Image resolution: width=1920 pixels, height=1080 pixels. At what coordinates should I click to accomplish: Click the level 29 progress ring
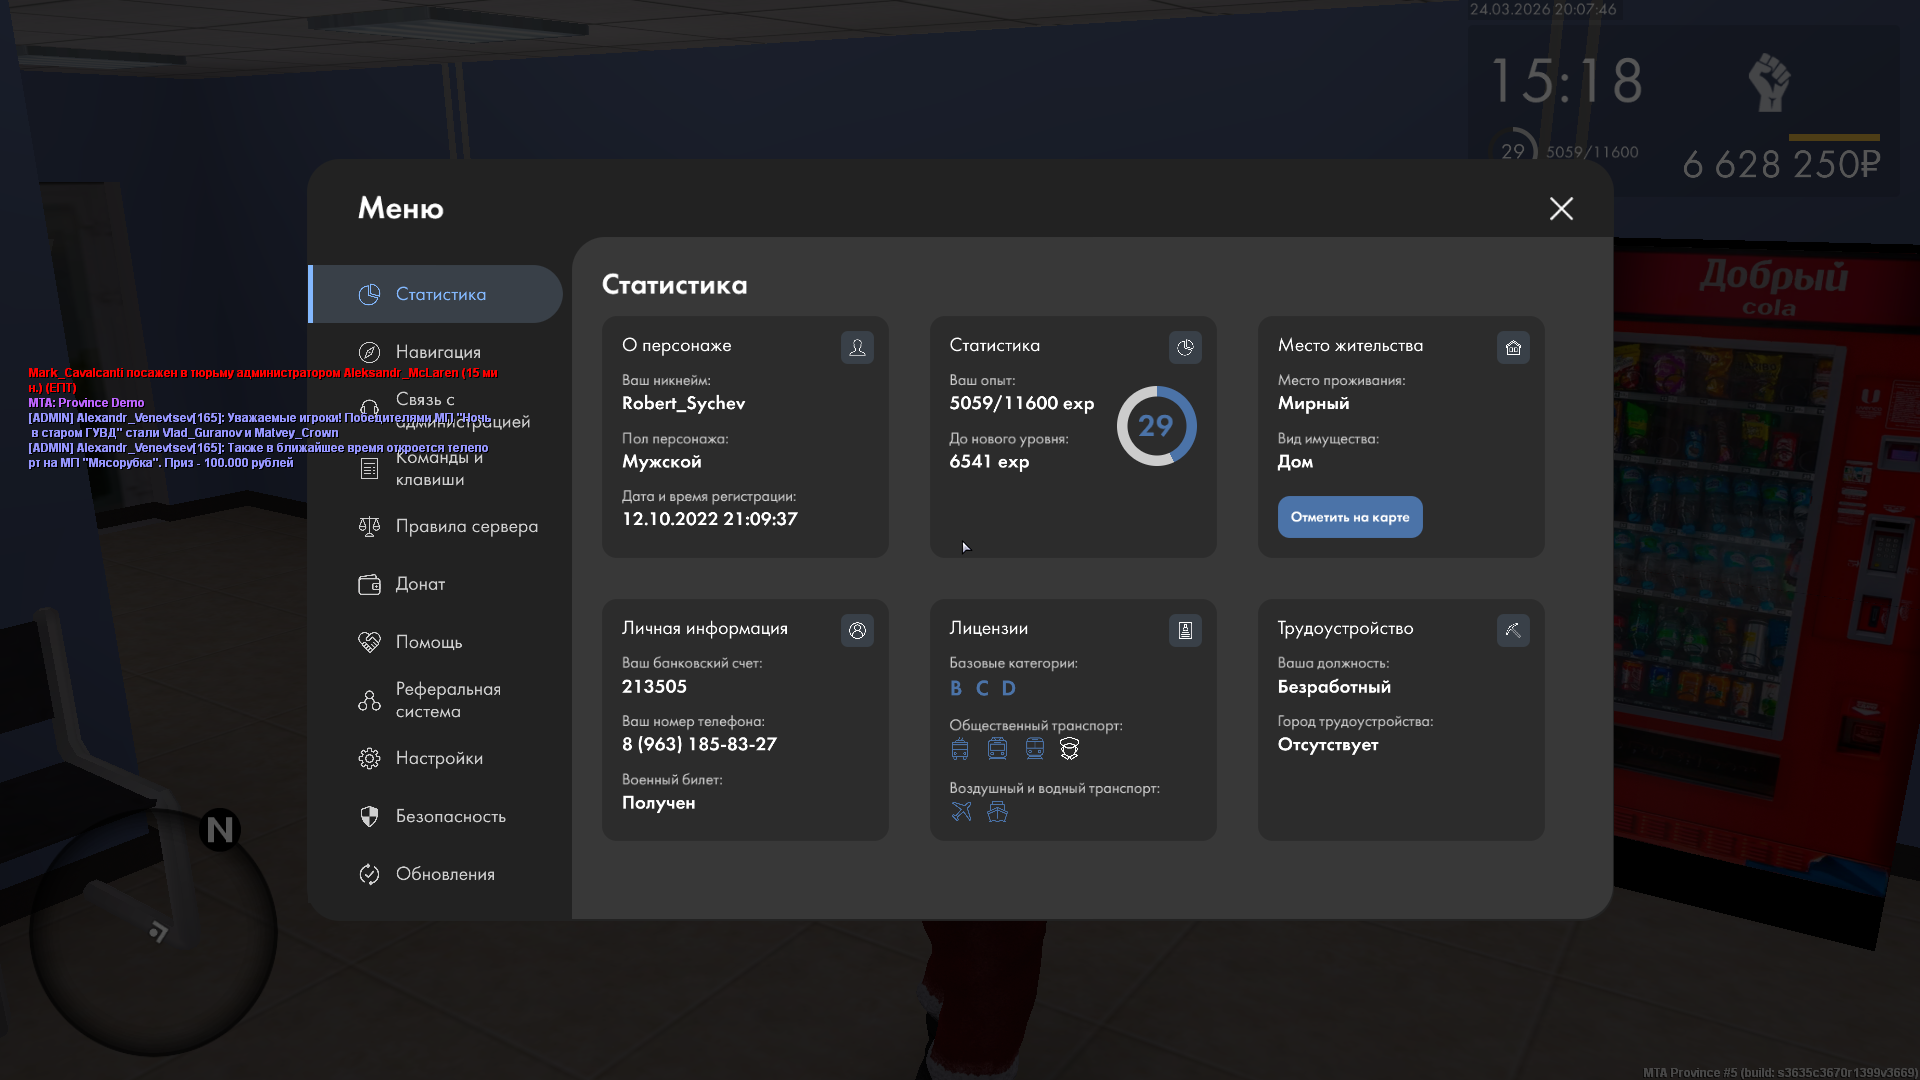[x=1156, y=426]
